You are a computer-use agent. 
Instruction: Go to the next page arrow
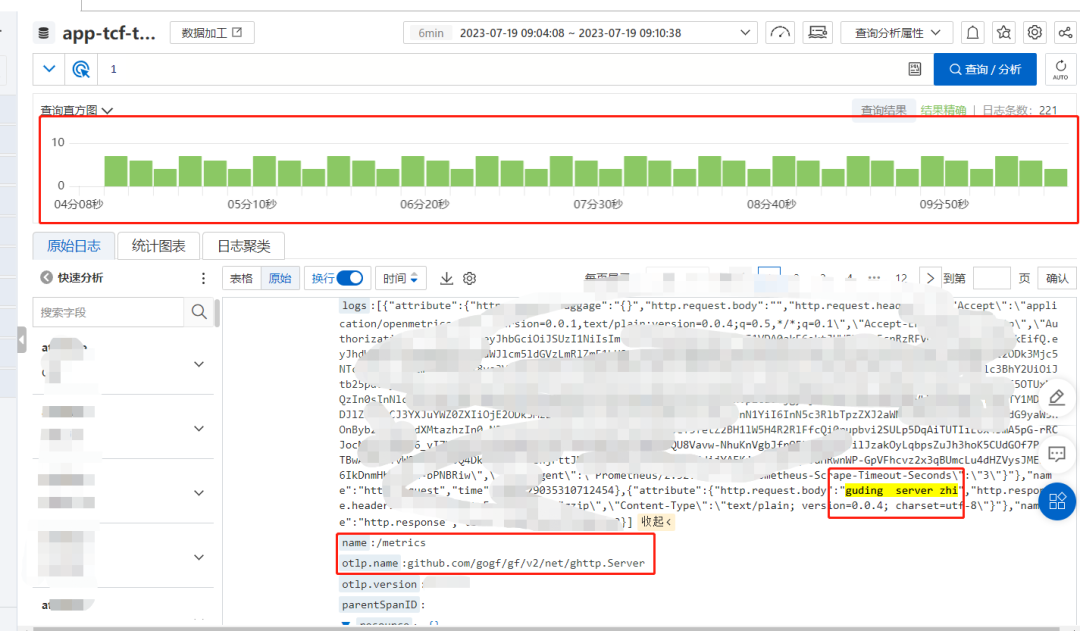pyautogui.click(x=931, y=278)
